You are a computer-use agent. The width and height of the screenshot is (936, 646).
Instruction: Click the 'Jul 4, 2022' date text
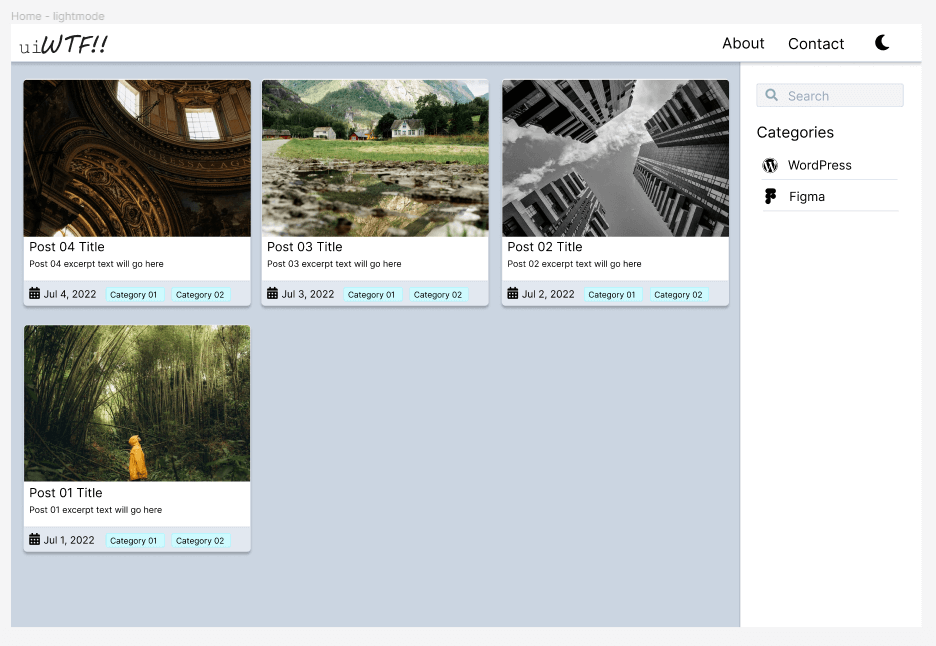coord(70,294)
